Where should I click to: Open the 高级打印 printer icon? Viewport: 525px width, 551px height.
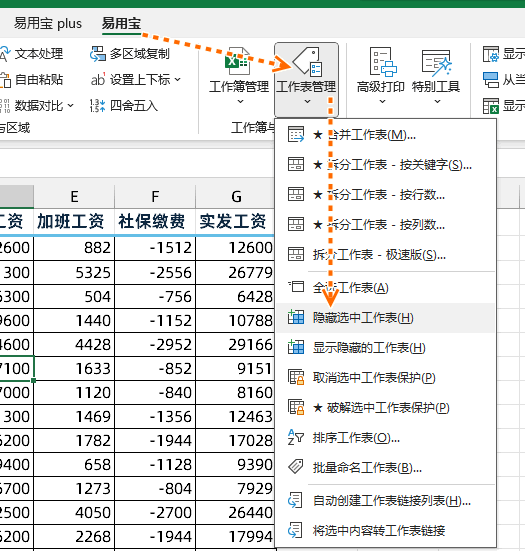(382, 62)
